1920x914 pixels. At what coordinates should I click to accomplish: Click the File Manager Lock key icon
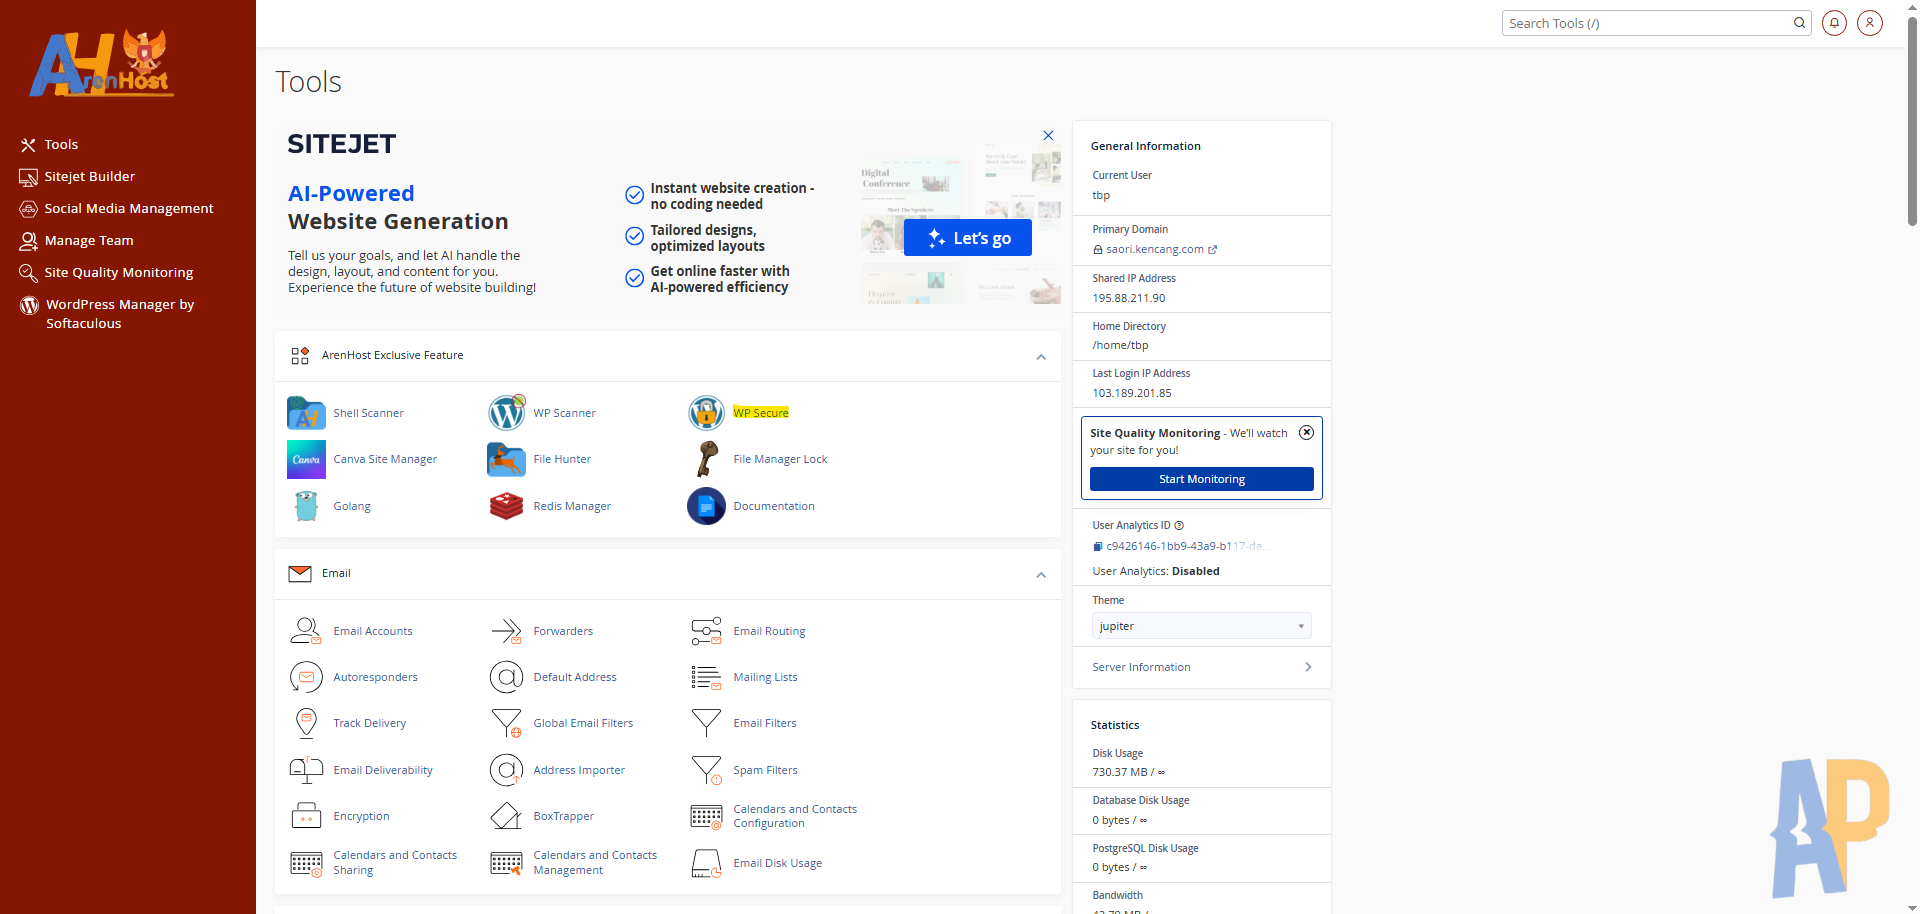(x=706, y=460)
